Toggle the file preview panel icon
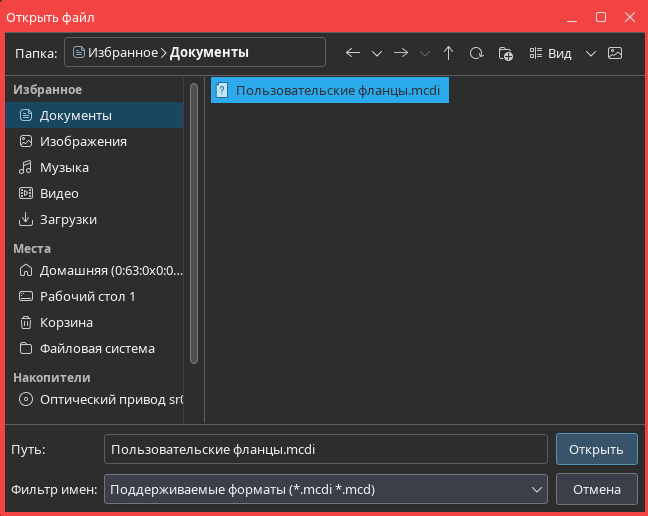Viewport: 648px width, 516px height. tap(615, 53)
